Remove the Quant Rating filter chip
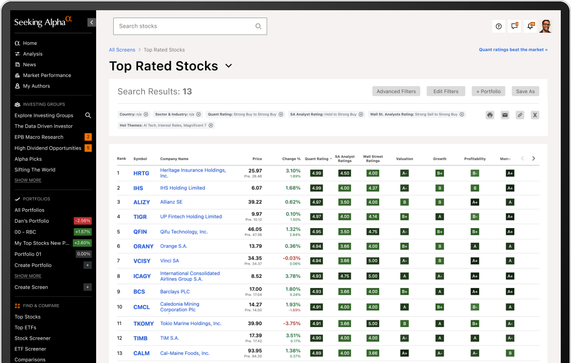Viewport: 571px width, 363px height. (x=281, y=114)
